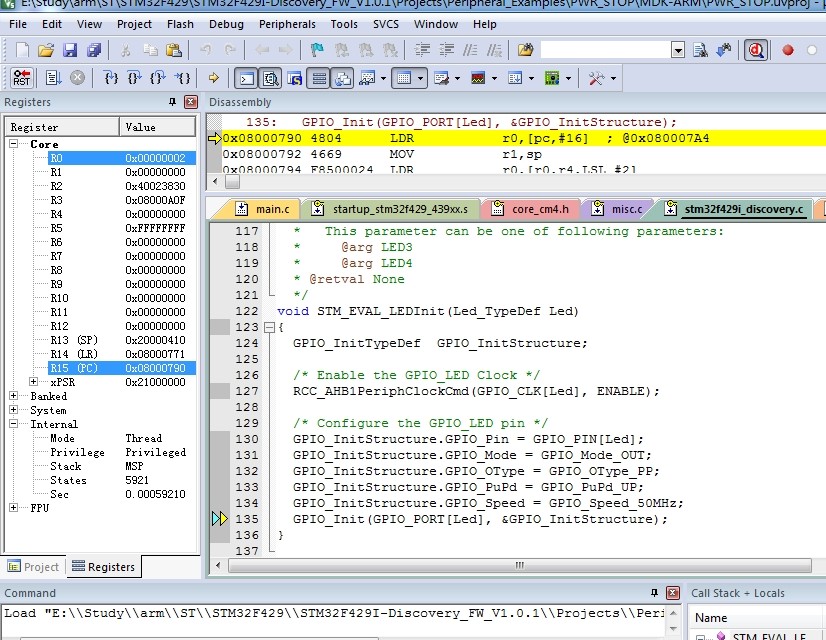The image size is (826, 640).
Task: Click the Find document search icon
Action: [x=700, y=50]
